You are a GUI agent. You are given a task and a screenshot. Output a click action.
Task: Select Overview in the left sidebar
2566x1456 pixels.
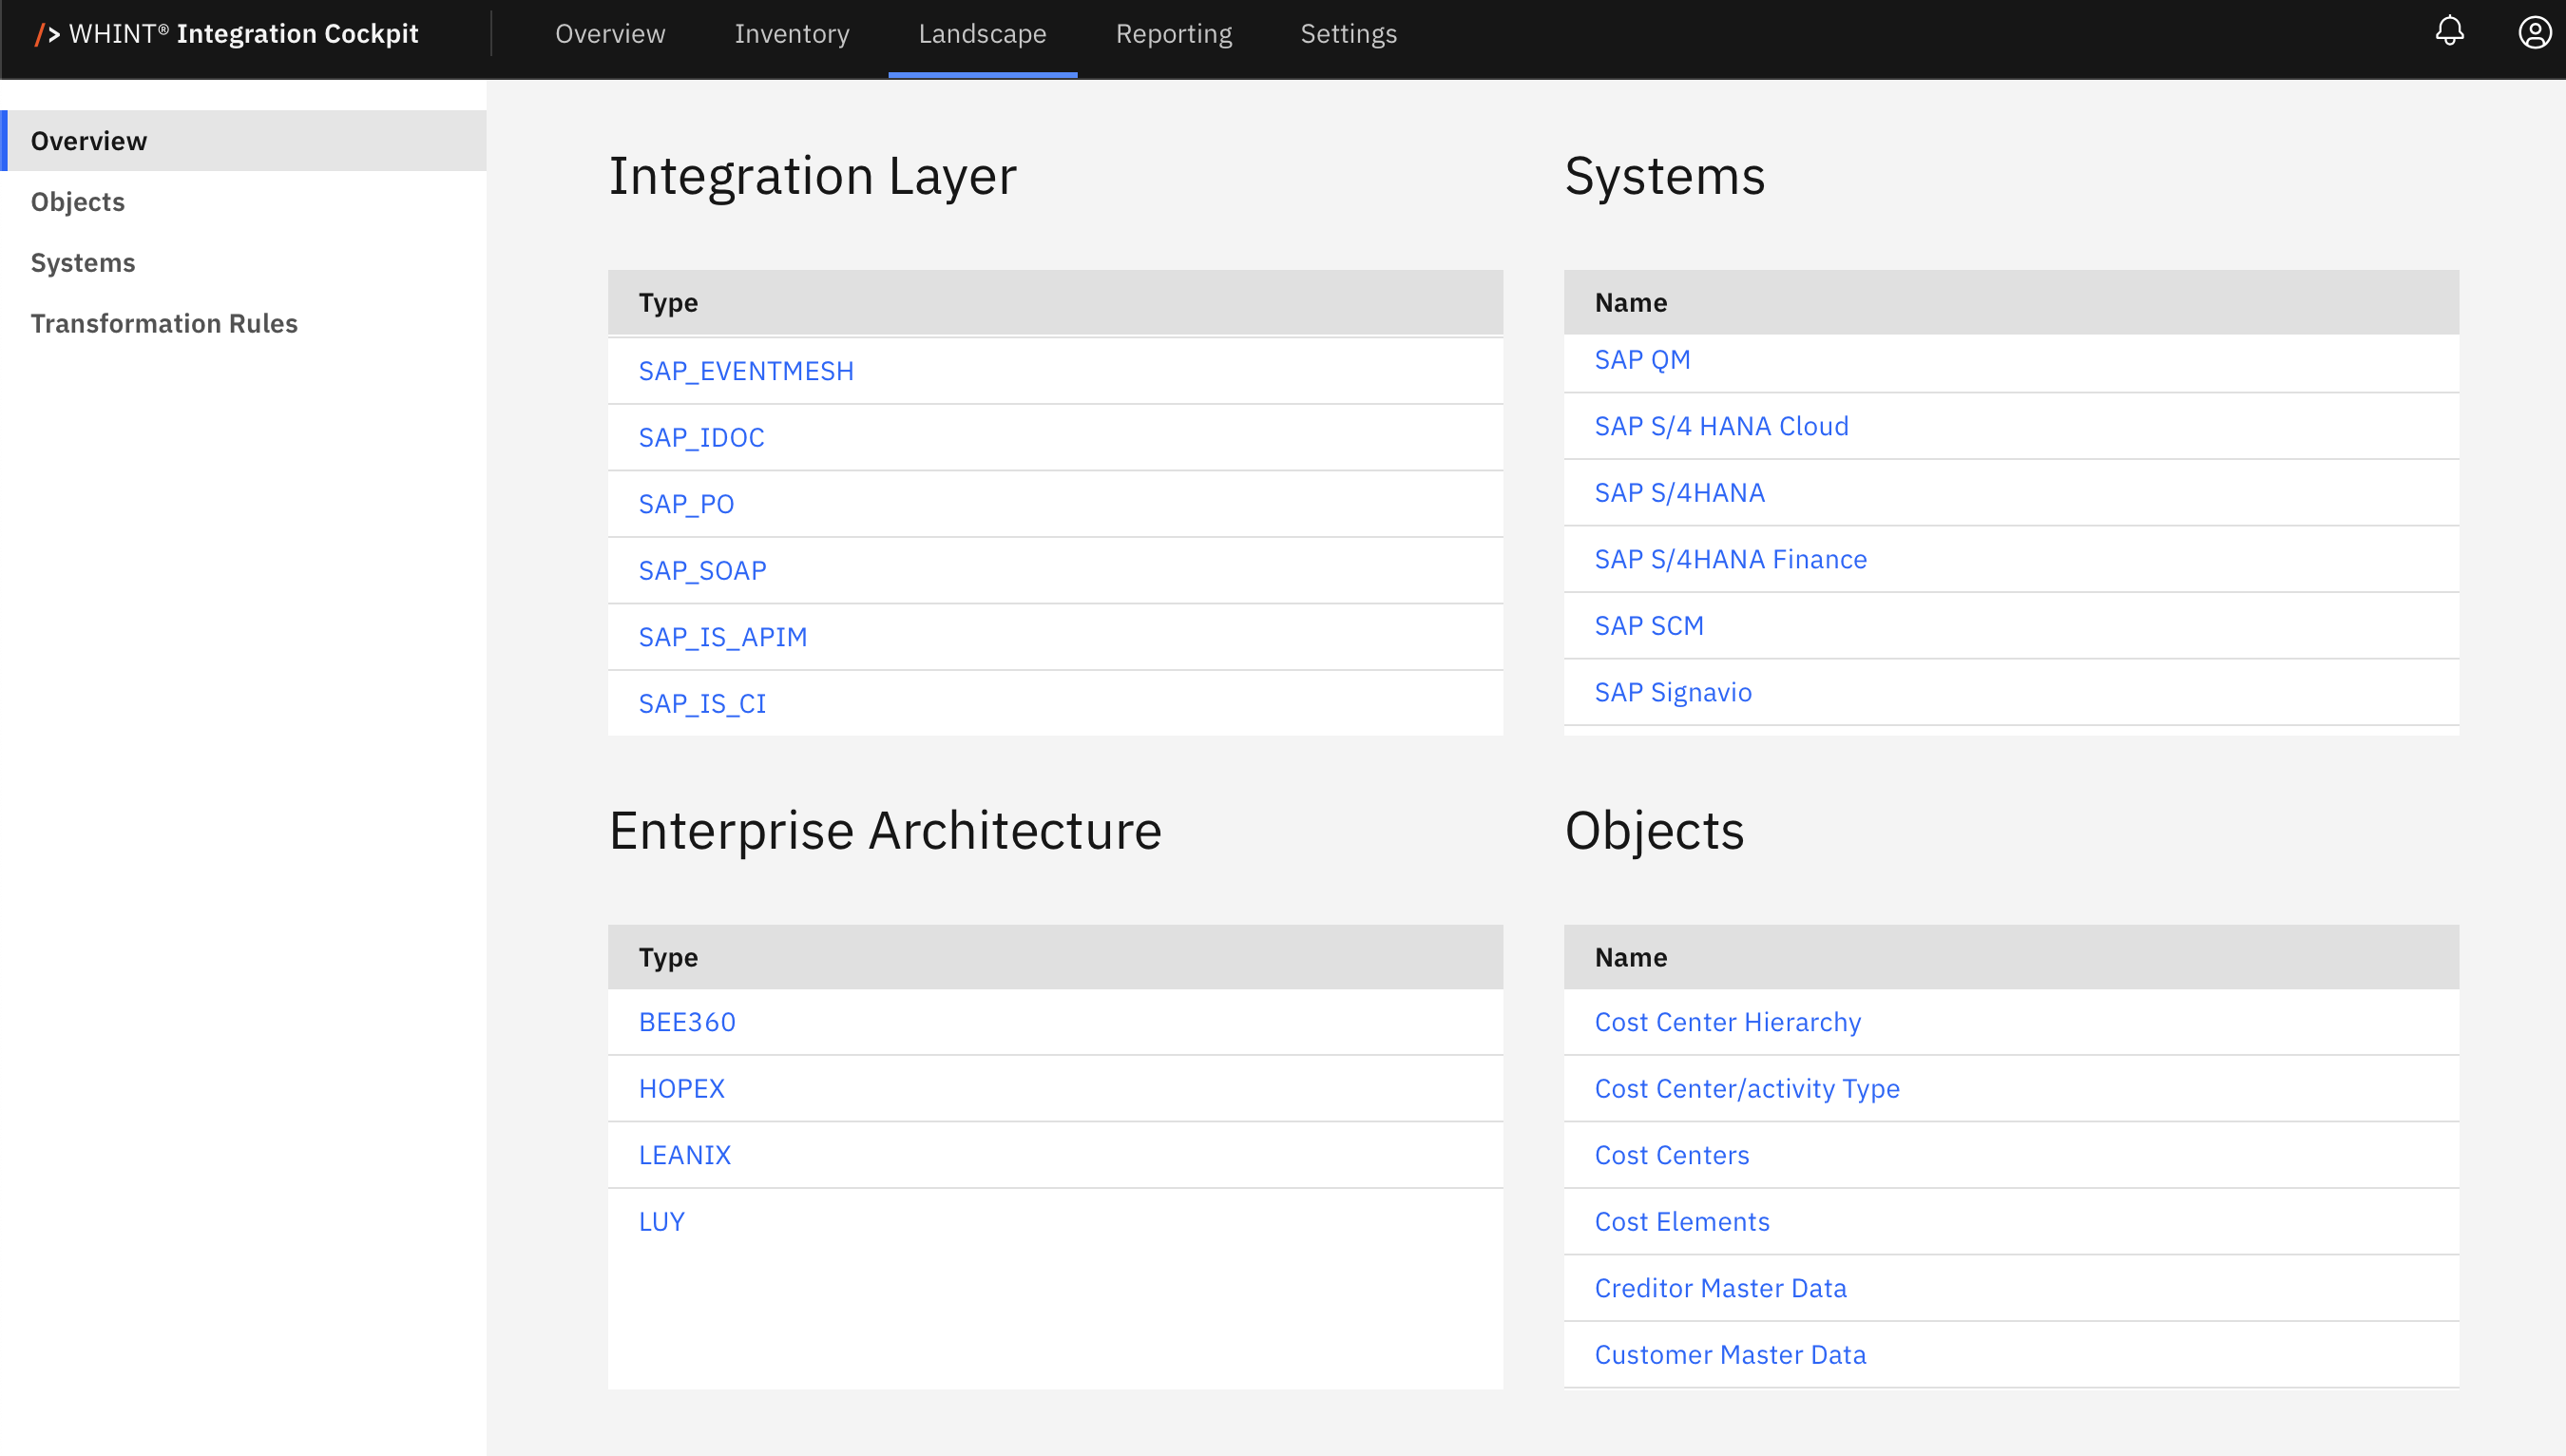tap(243, 141)
